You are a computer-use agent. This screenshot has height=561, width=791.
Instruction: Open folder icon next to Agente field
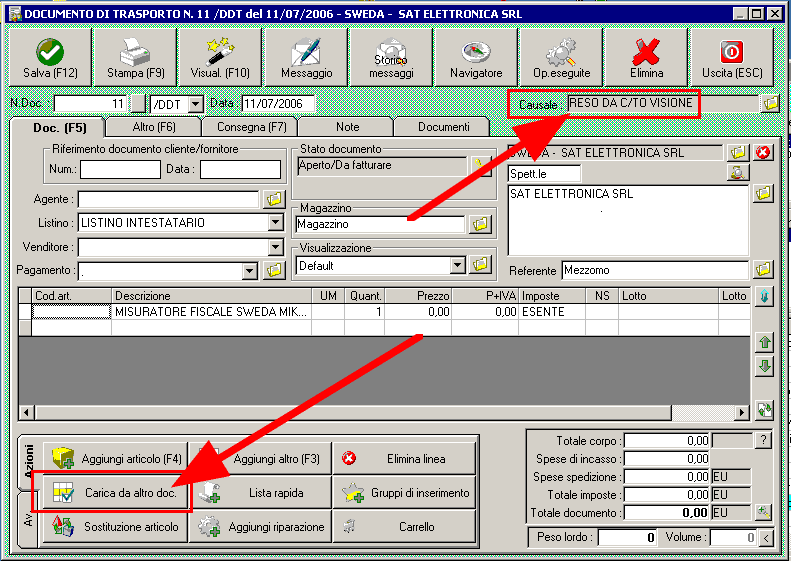274,199
